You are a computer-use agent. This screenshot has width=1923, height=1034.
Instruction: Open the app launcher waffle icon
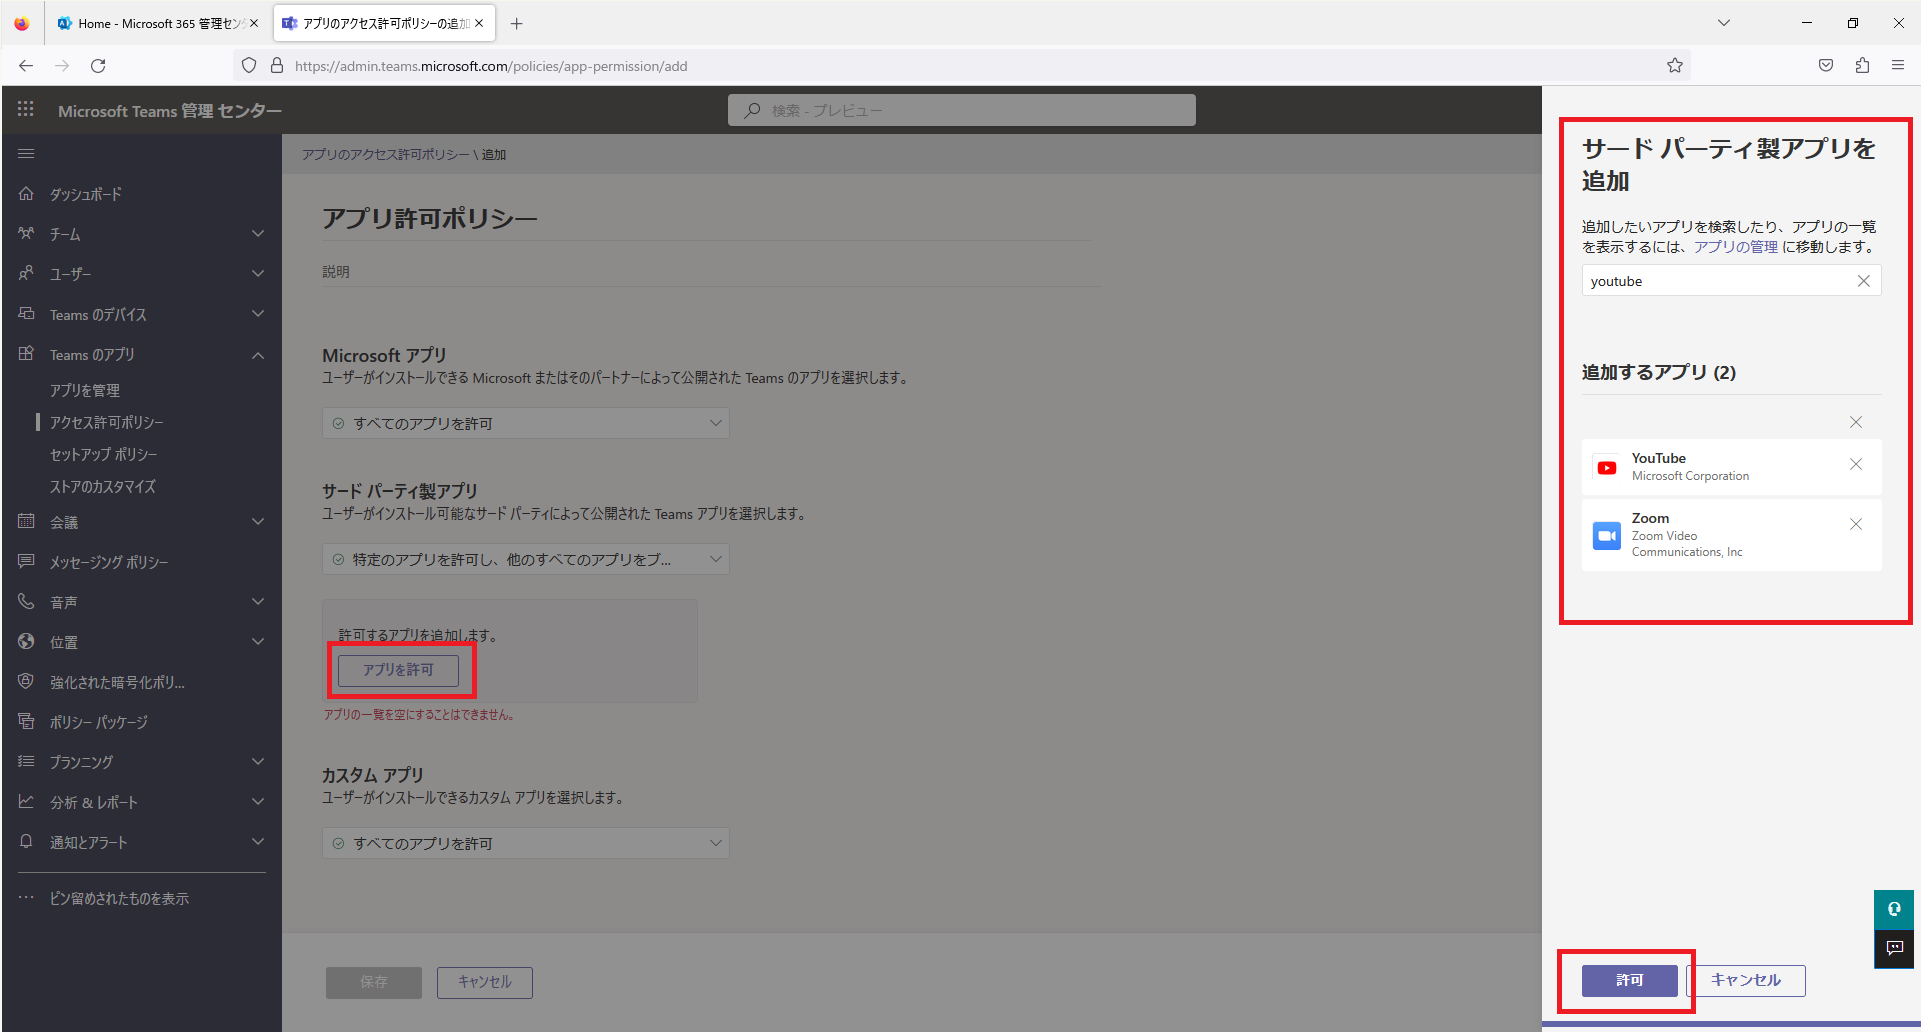26,110
